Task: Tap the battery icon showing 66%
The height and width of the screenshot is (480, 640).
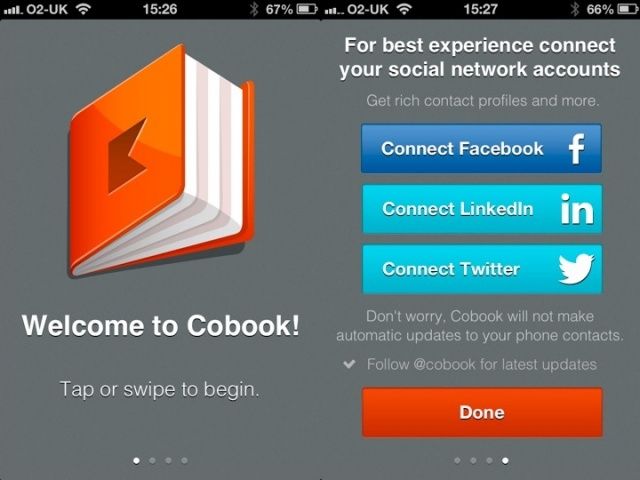Action: [629, 9]
